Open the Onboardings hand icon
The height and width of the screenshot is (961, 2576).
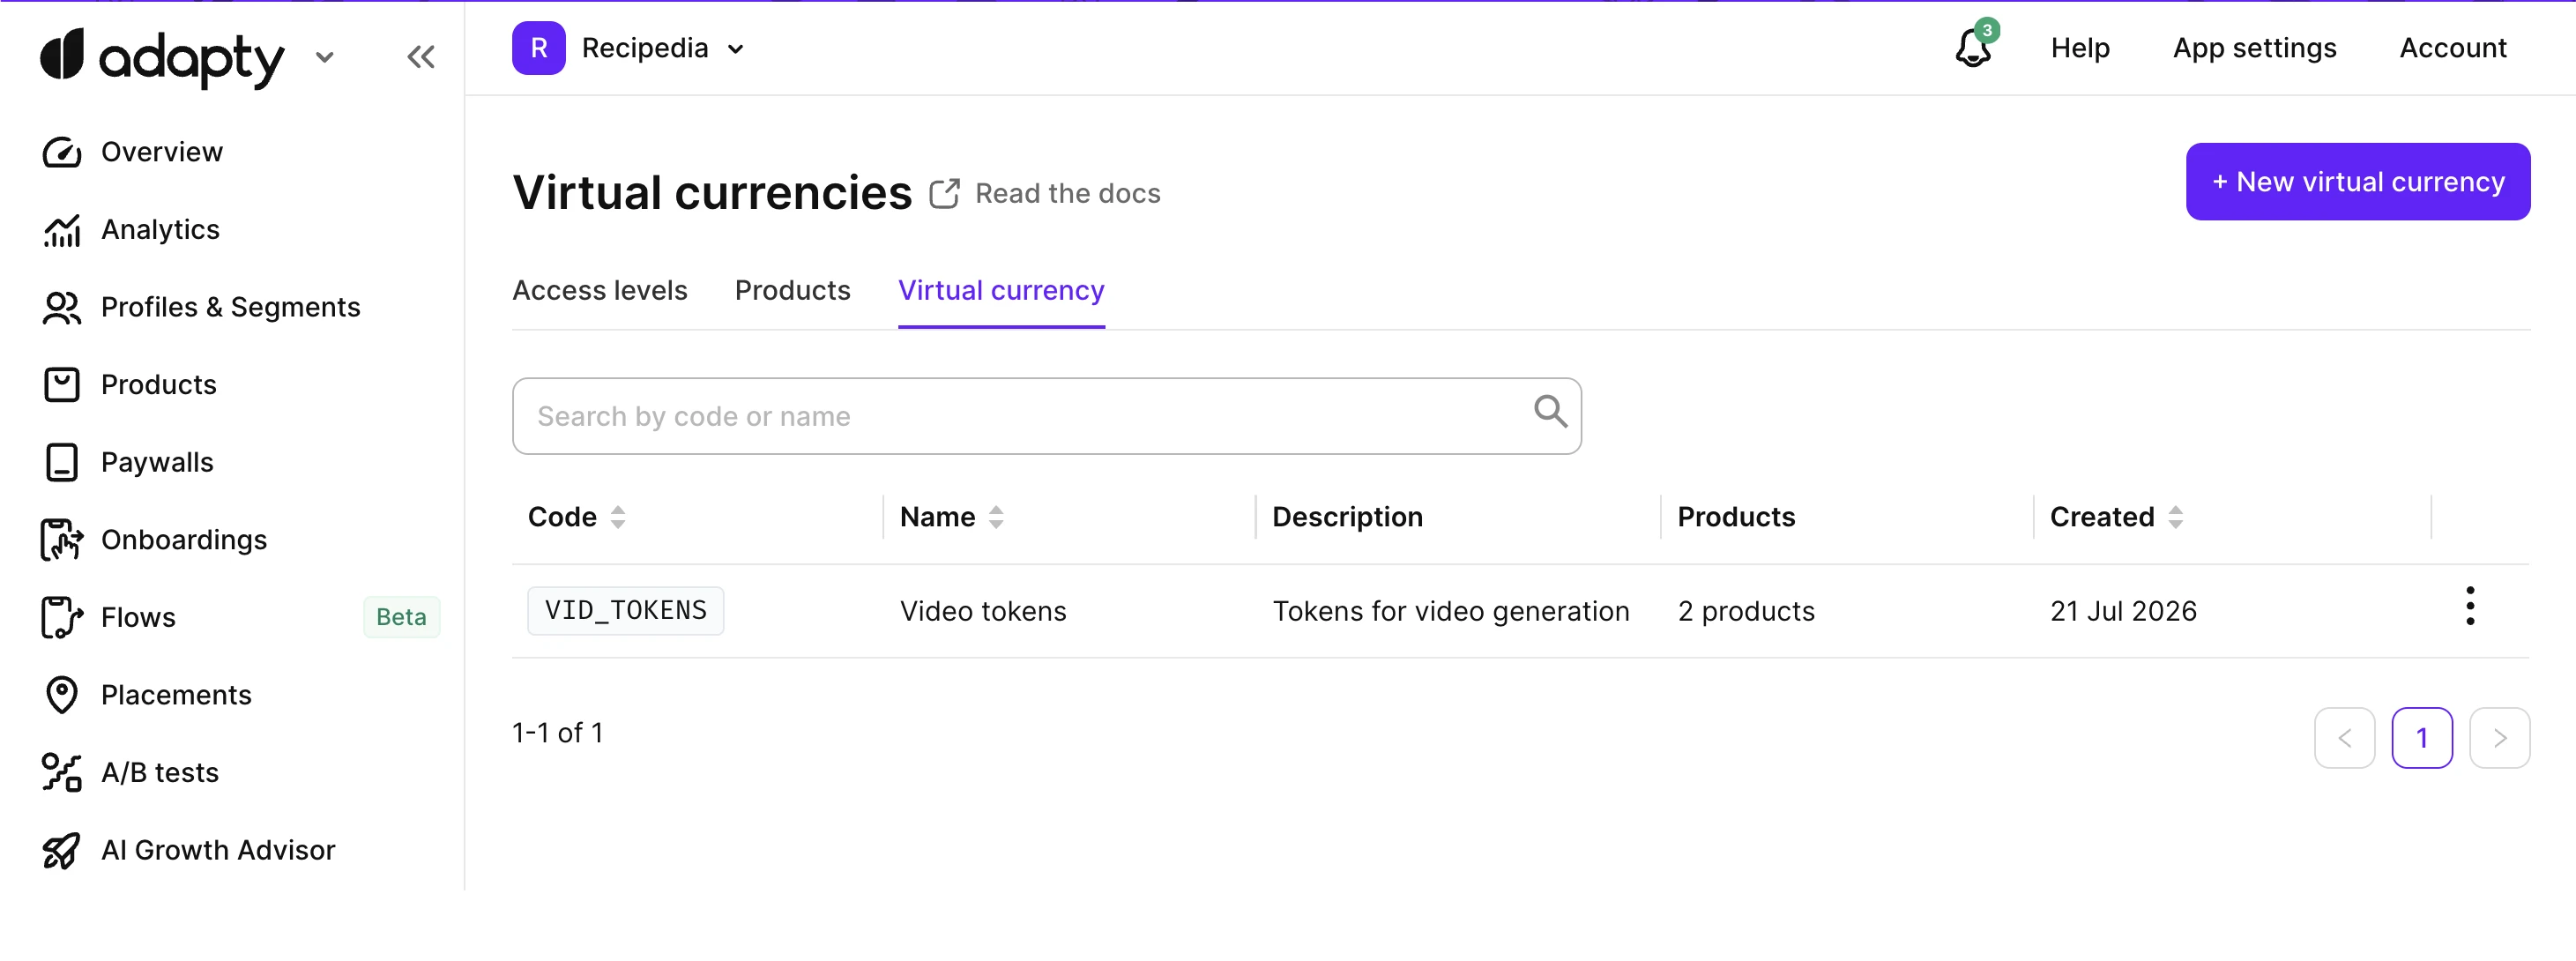click(x=62, y=540)
